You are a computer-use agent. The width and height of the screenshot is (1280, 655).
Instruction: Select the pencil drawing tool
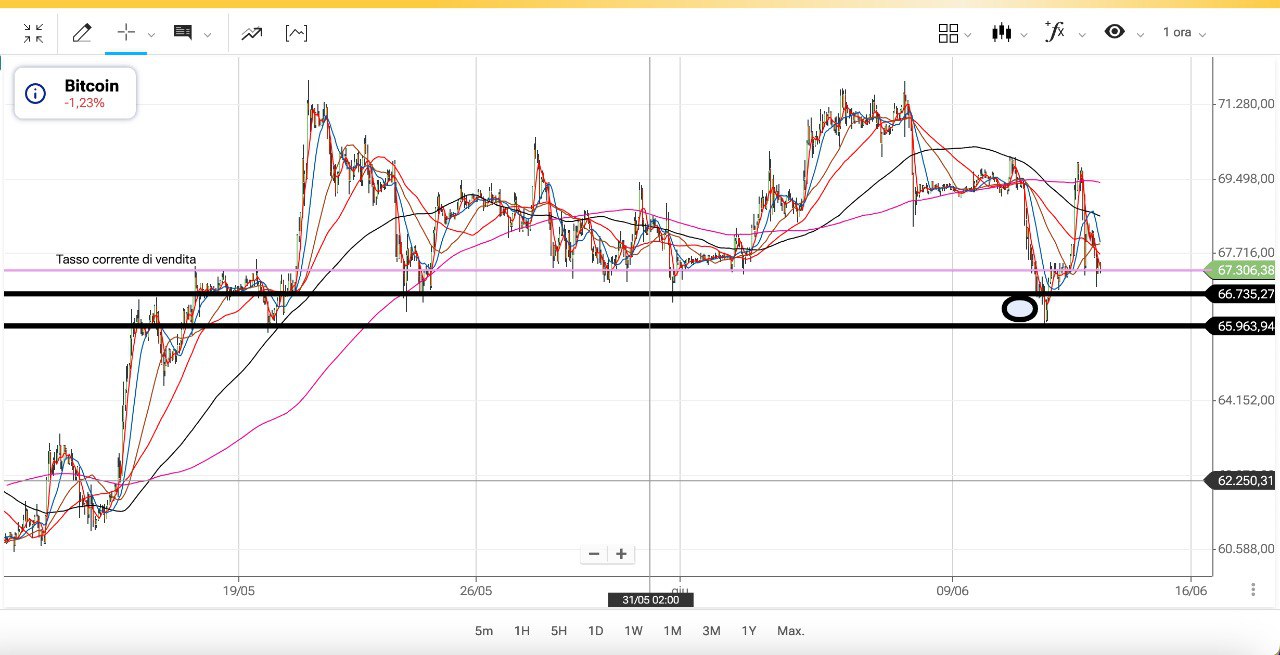82,33
